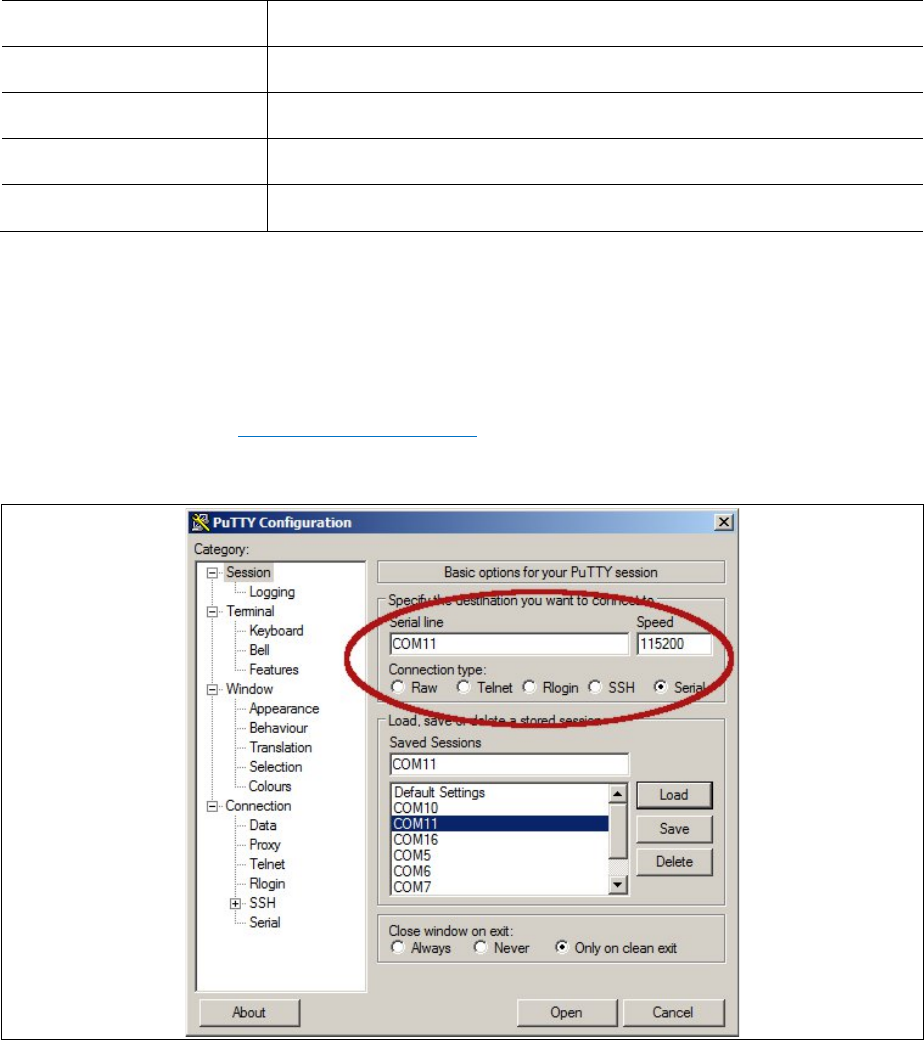Viewport: 924px width, 1040px height.
Task: Open the Bell settings category
Action: (x=259, y=650)
